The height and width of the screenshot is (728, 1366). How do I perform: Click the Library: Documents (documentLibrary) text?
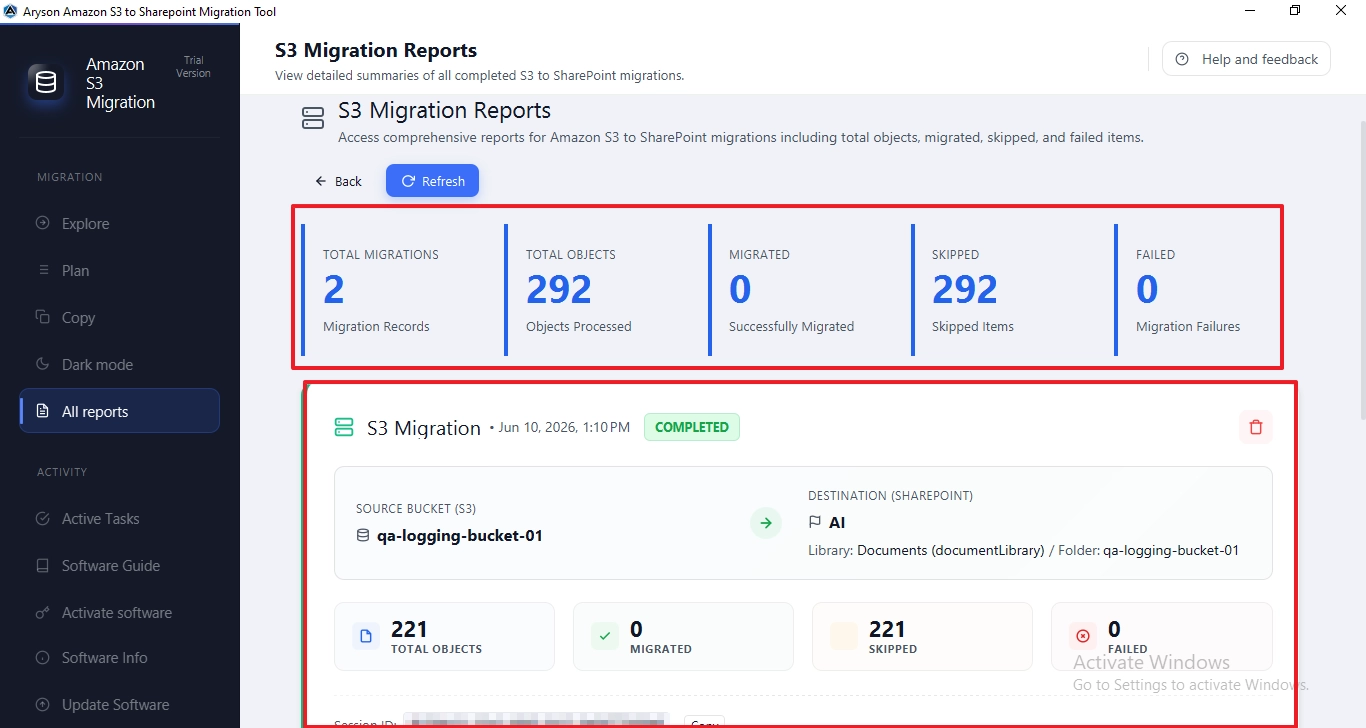[926, 550]
